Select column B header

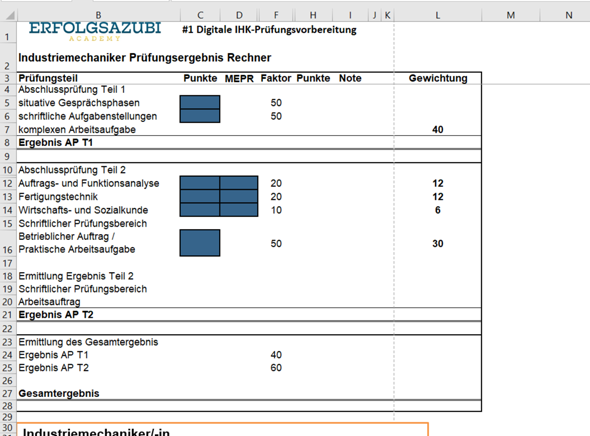99,15
